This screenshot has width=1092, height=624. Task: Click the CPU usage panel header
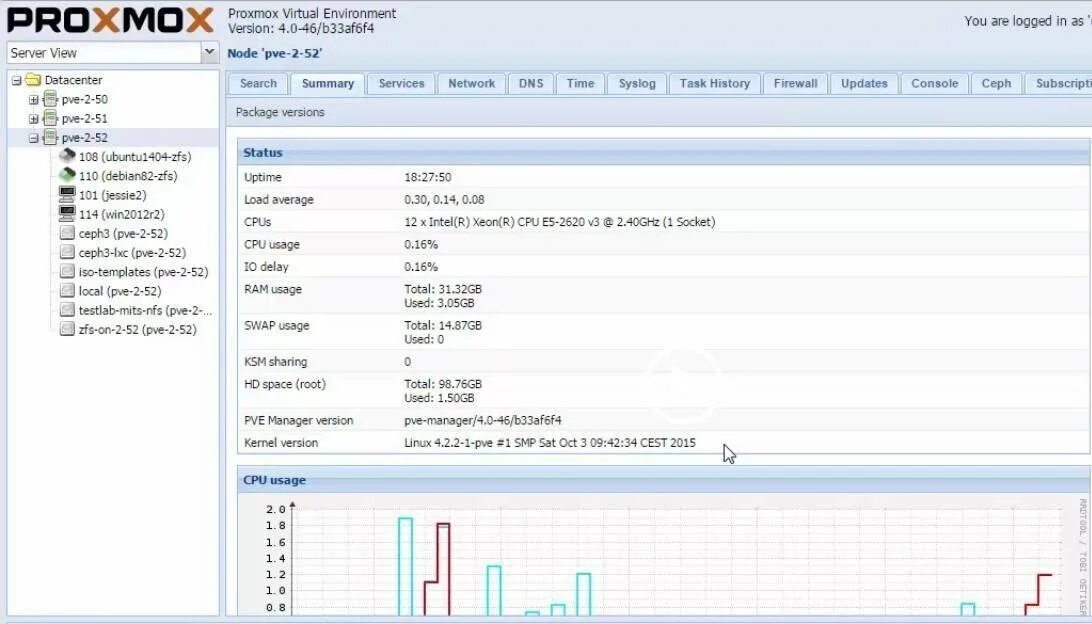coord(664,480)
